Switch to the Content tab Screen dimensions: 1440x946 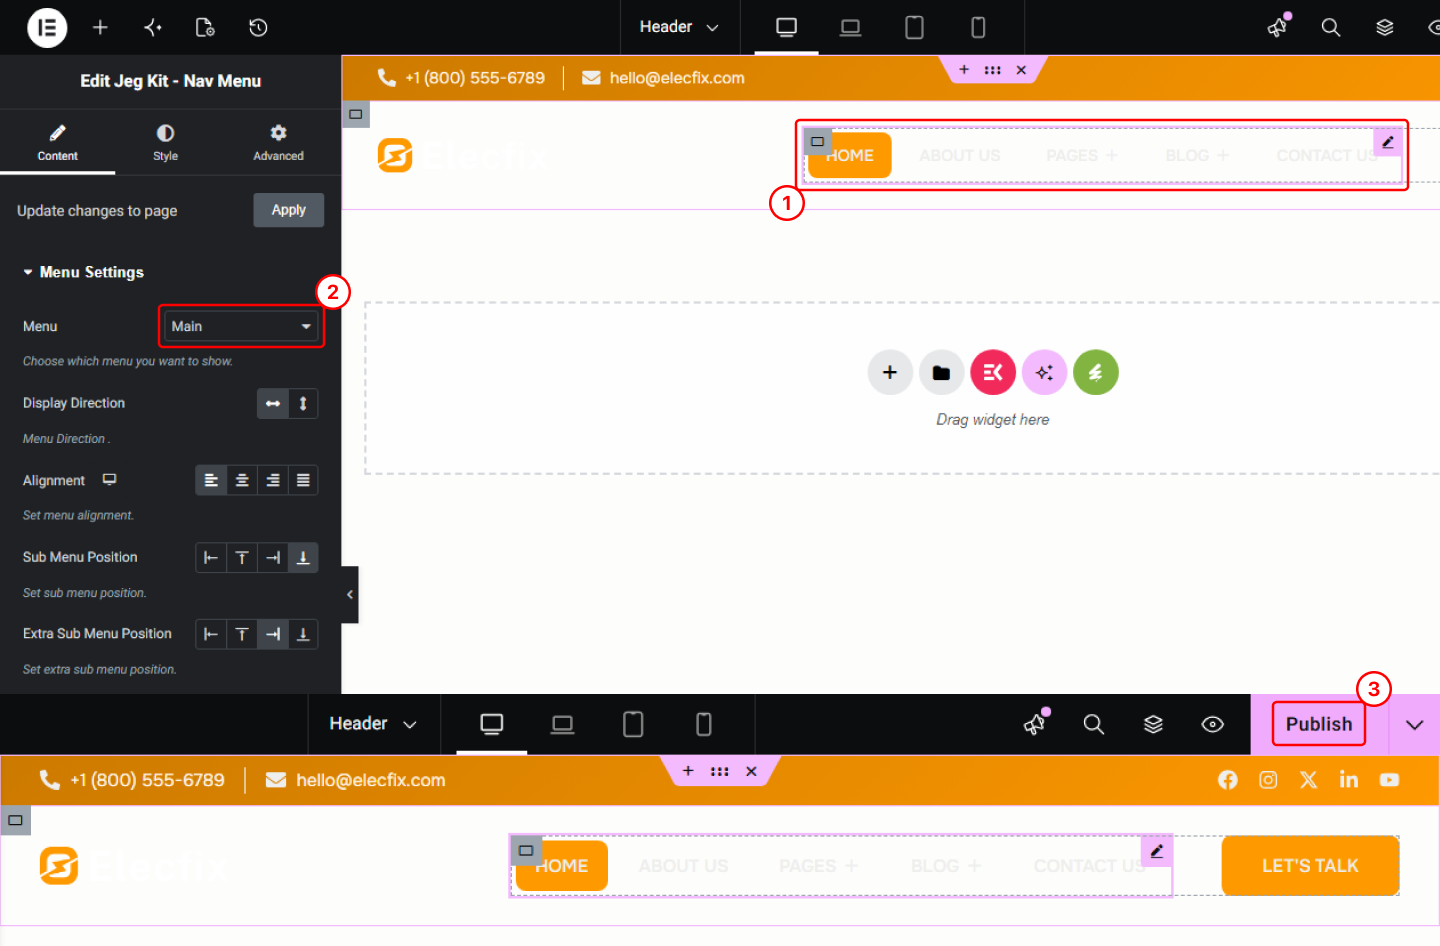[x=58, y=143]
